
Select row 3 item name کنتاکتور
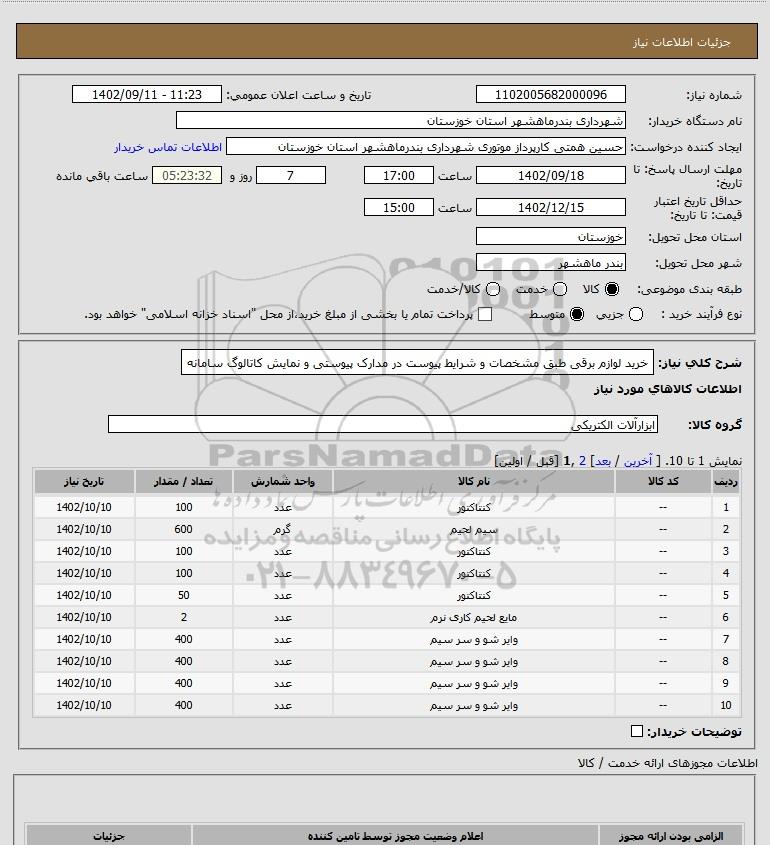click(x=474, y=551)
